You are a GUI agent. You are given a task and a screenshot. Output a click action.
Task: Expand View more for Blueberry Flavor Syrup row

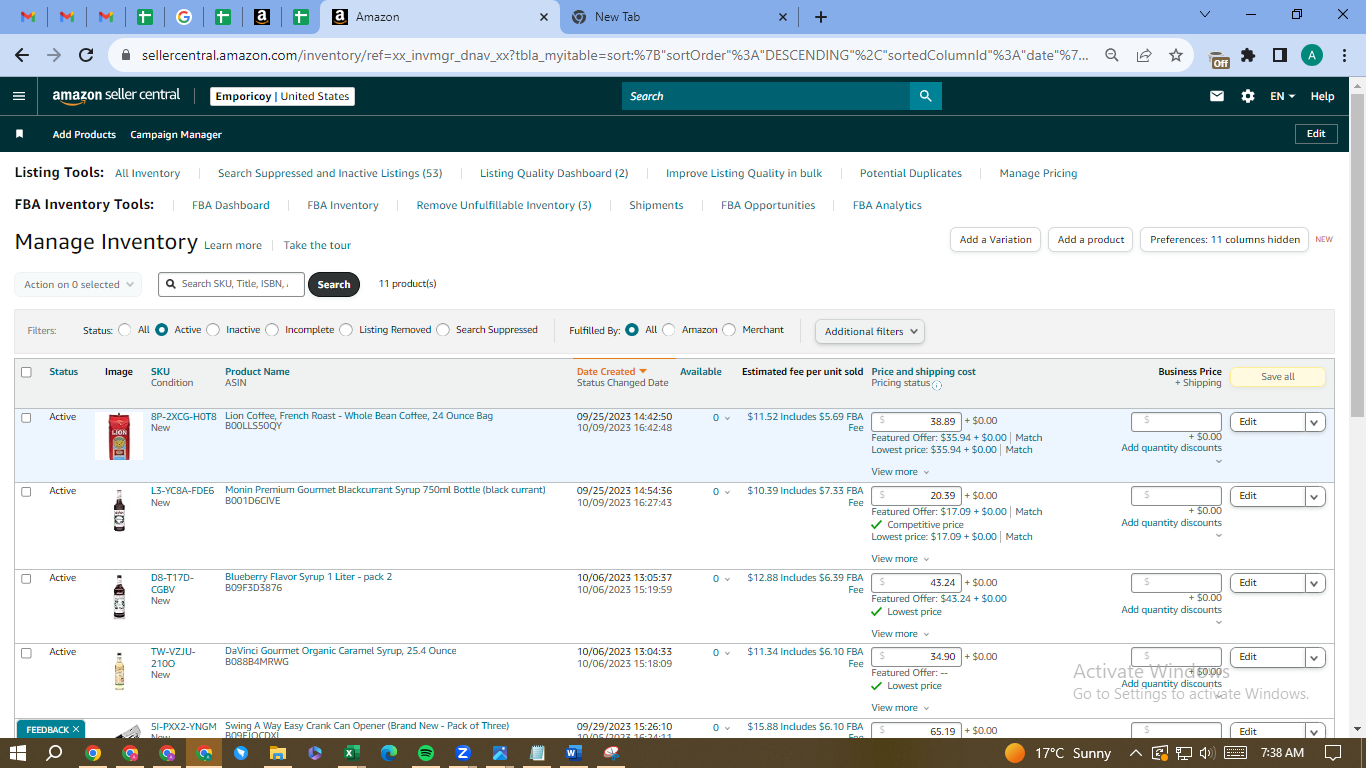coord(900,634)
